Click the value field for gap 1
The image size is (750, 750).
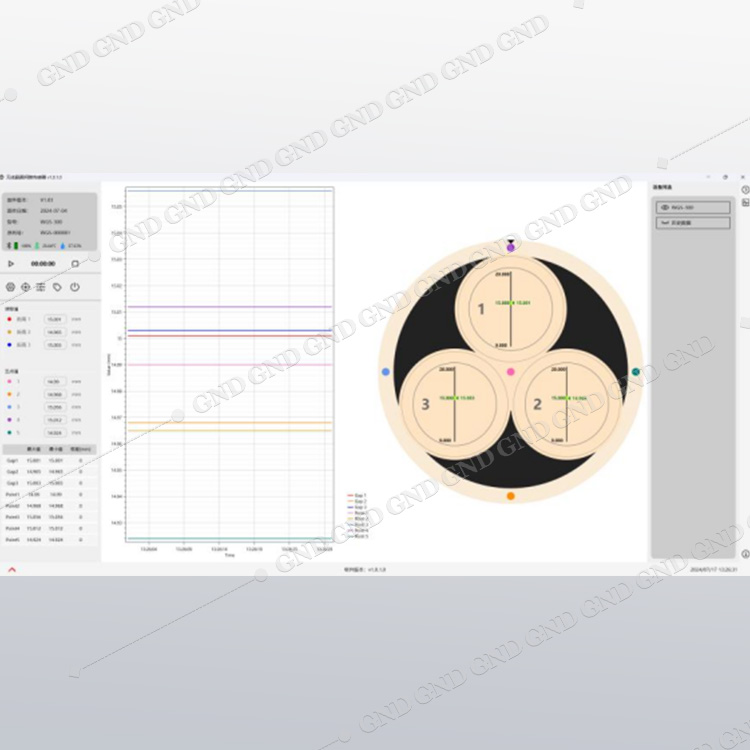click(x=55, y=319)
